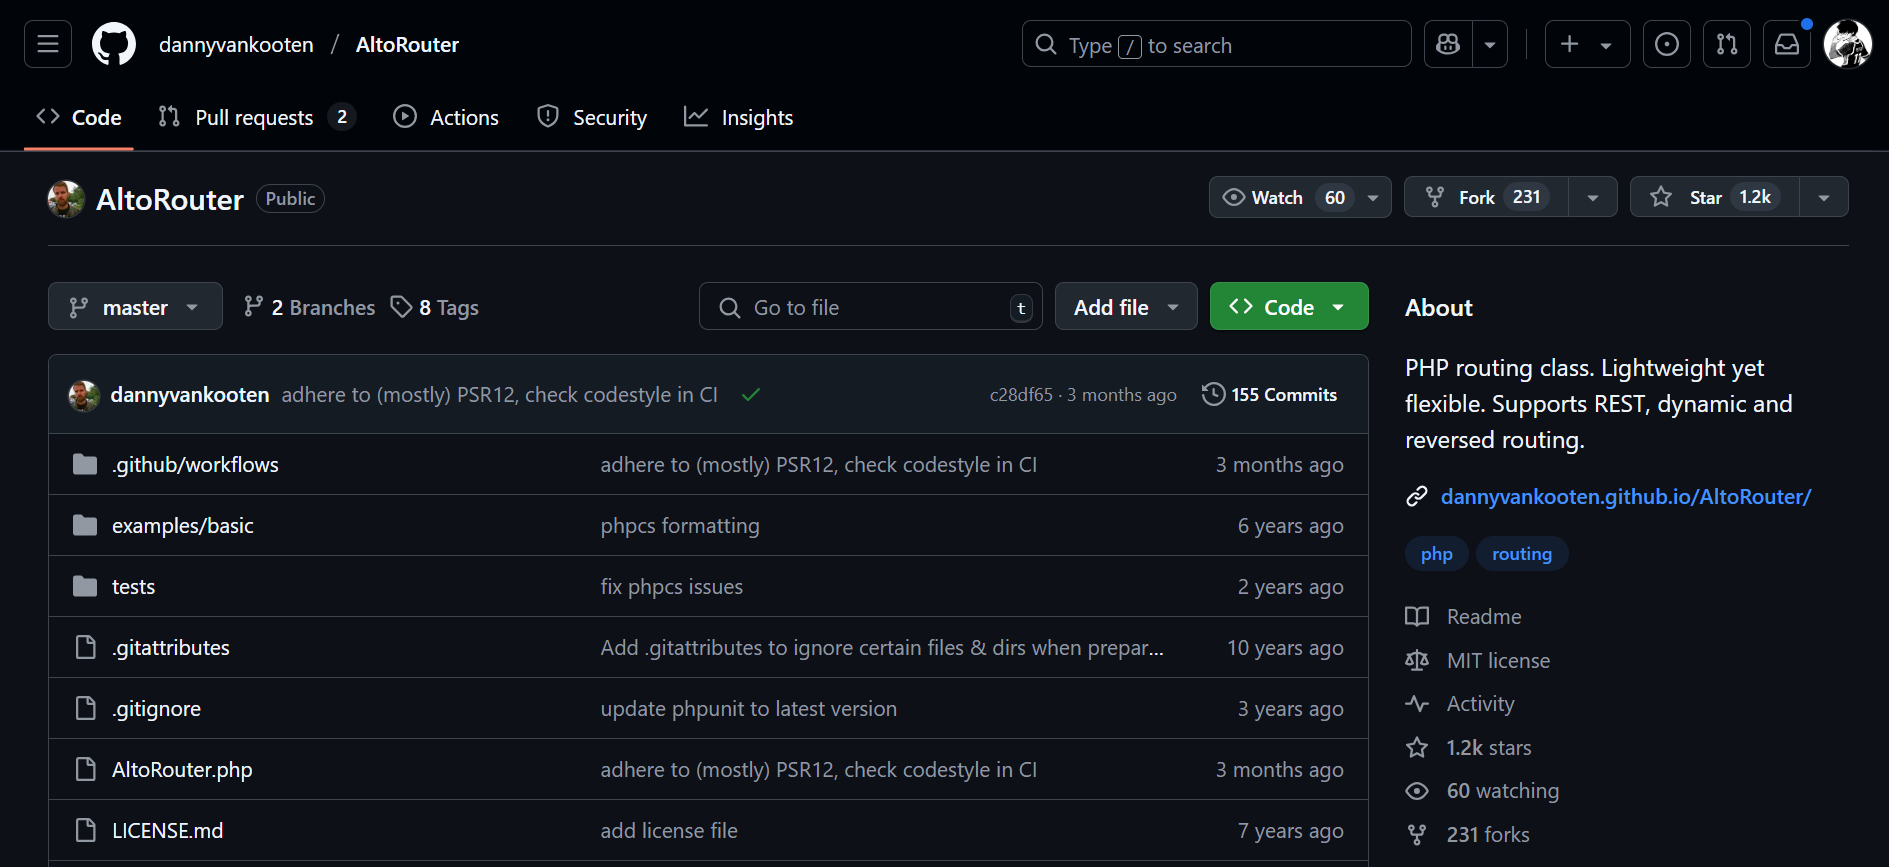Click the MIT license scale icon
Screen dimensions: 1889x867
(1417, 661)
